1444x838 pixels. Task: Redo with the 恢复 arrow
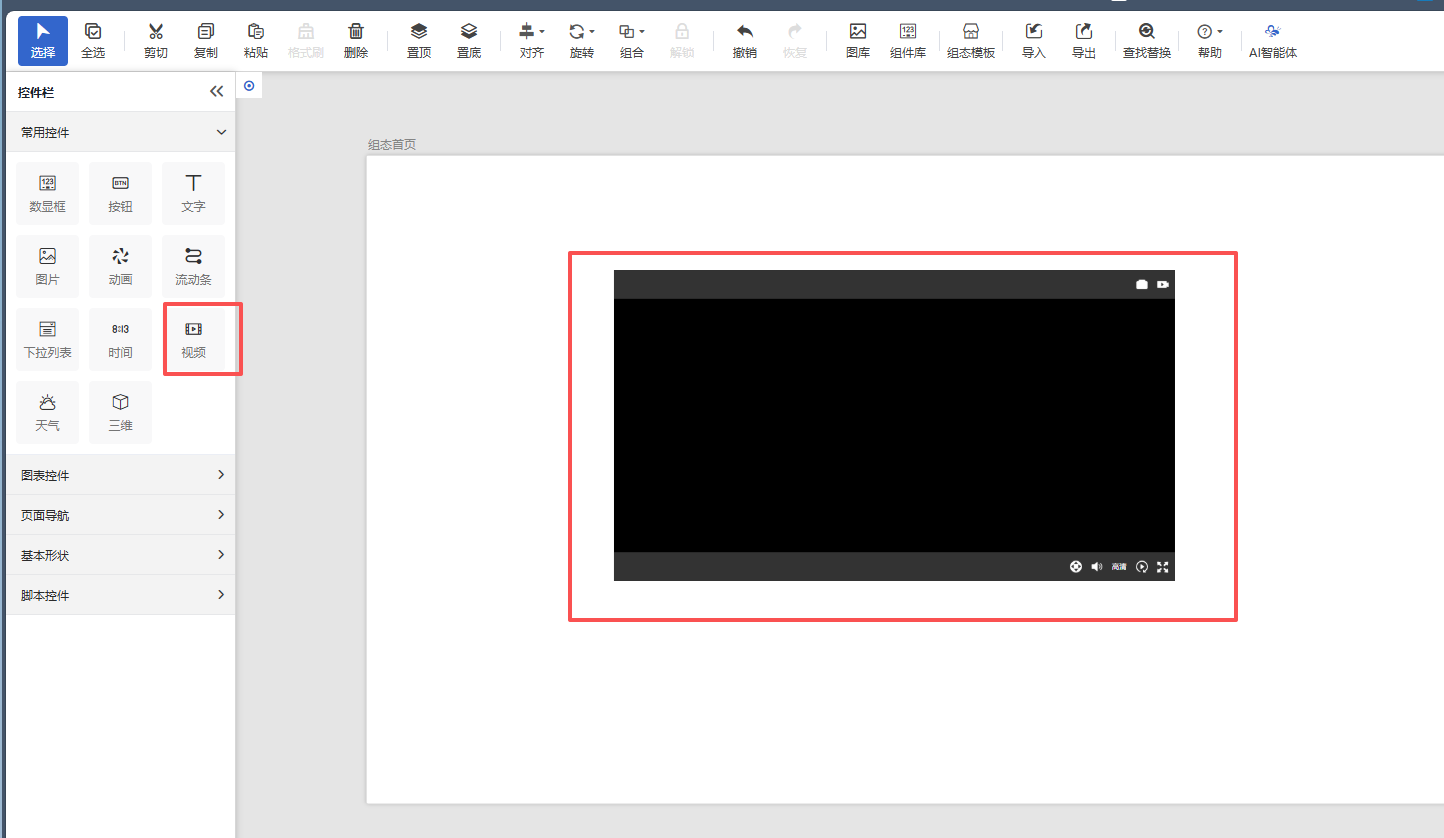tap(795, 40)
